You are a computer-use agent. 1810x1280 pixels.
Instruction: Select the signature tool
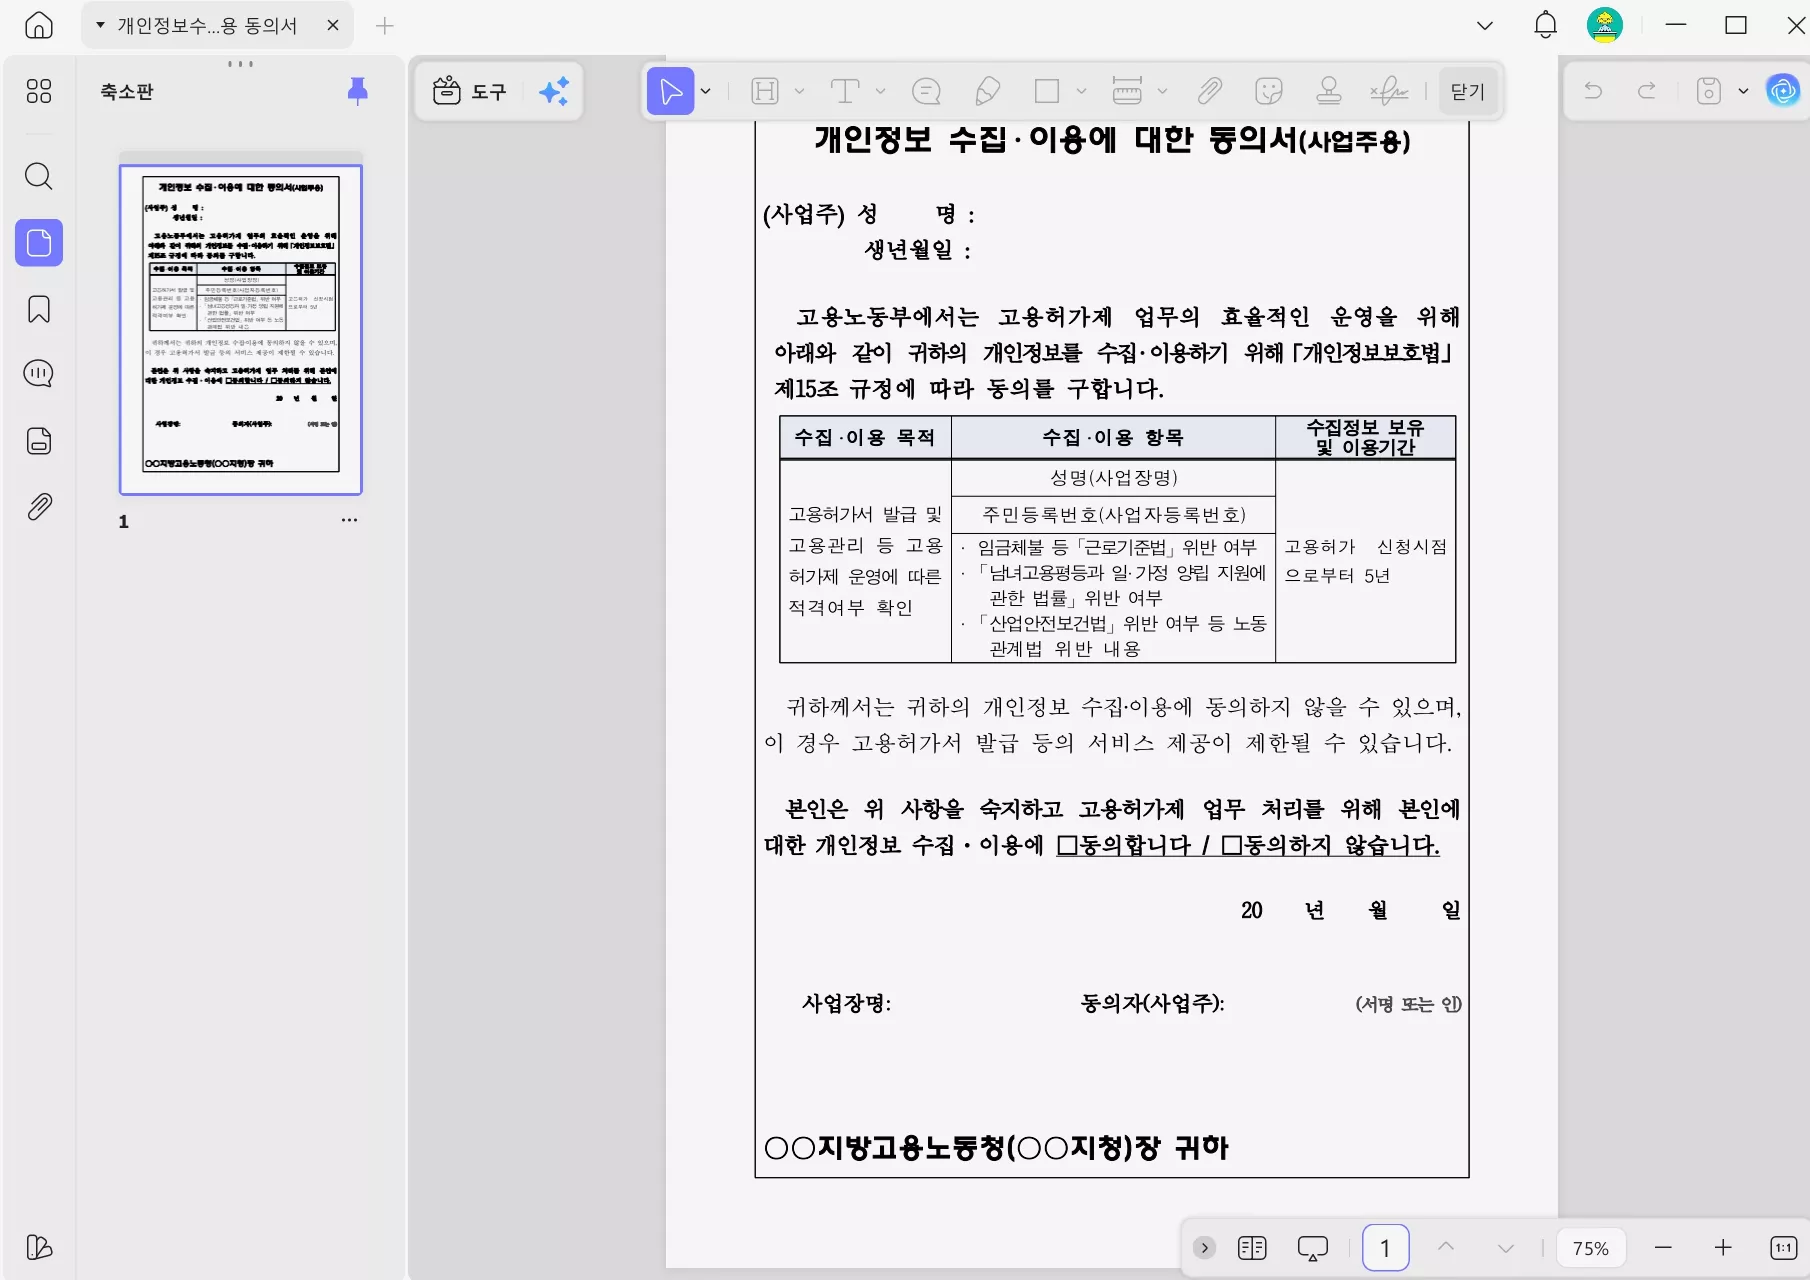click(1389, 92)
